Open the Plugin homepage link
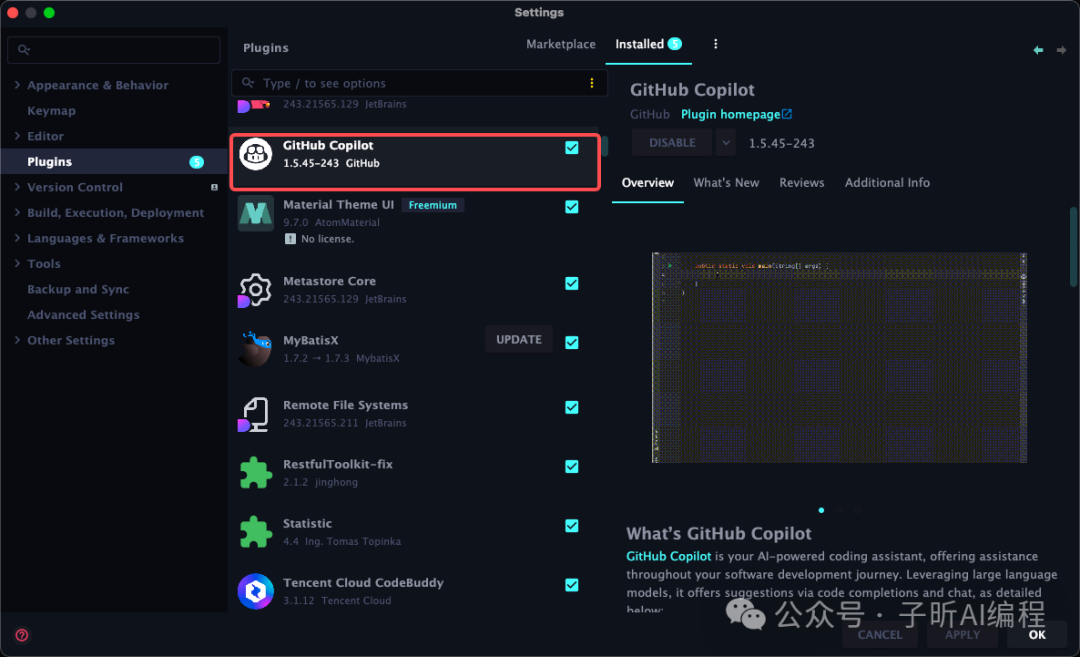The width and height of the screenshot is (1080, 657). [x=736, y=114]
